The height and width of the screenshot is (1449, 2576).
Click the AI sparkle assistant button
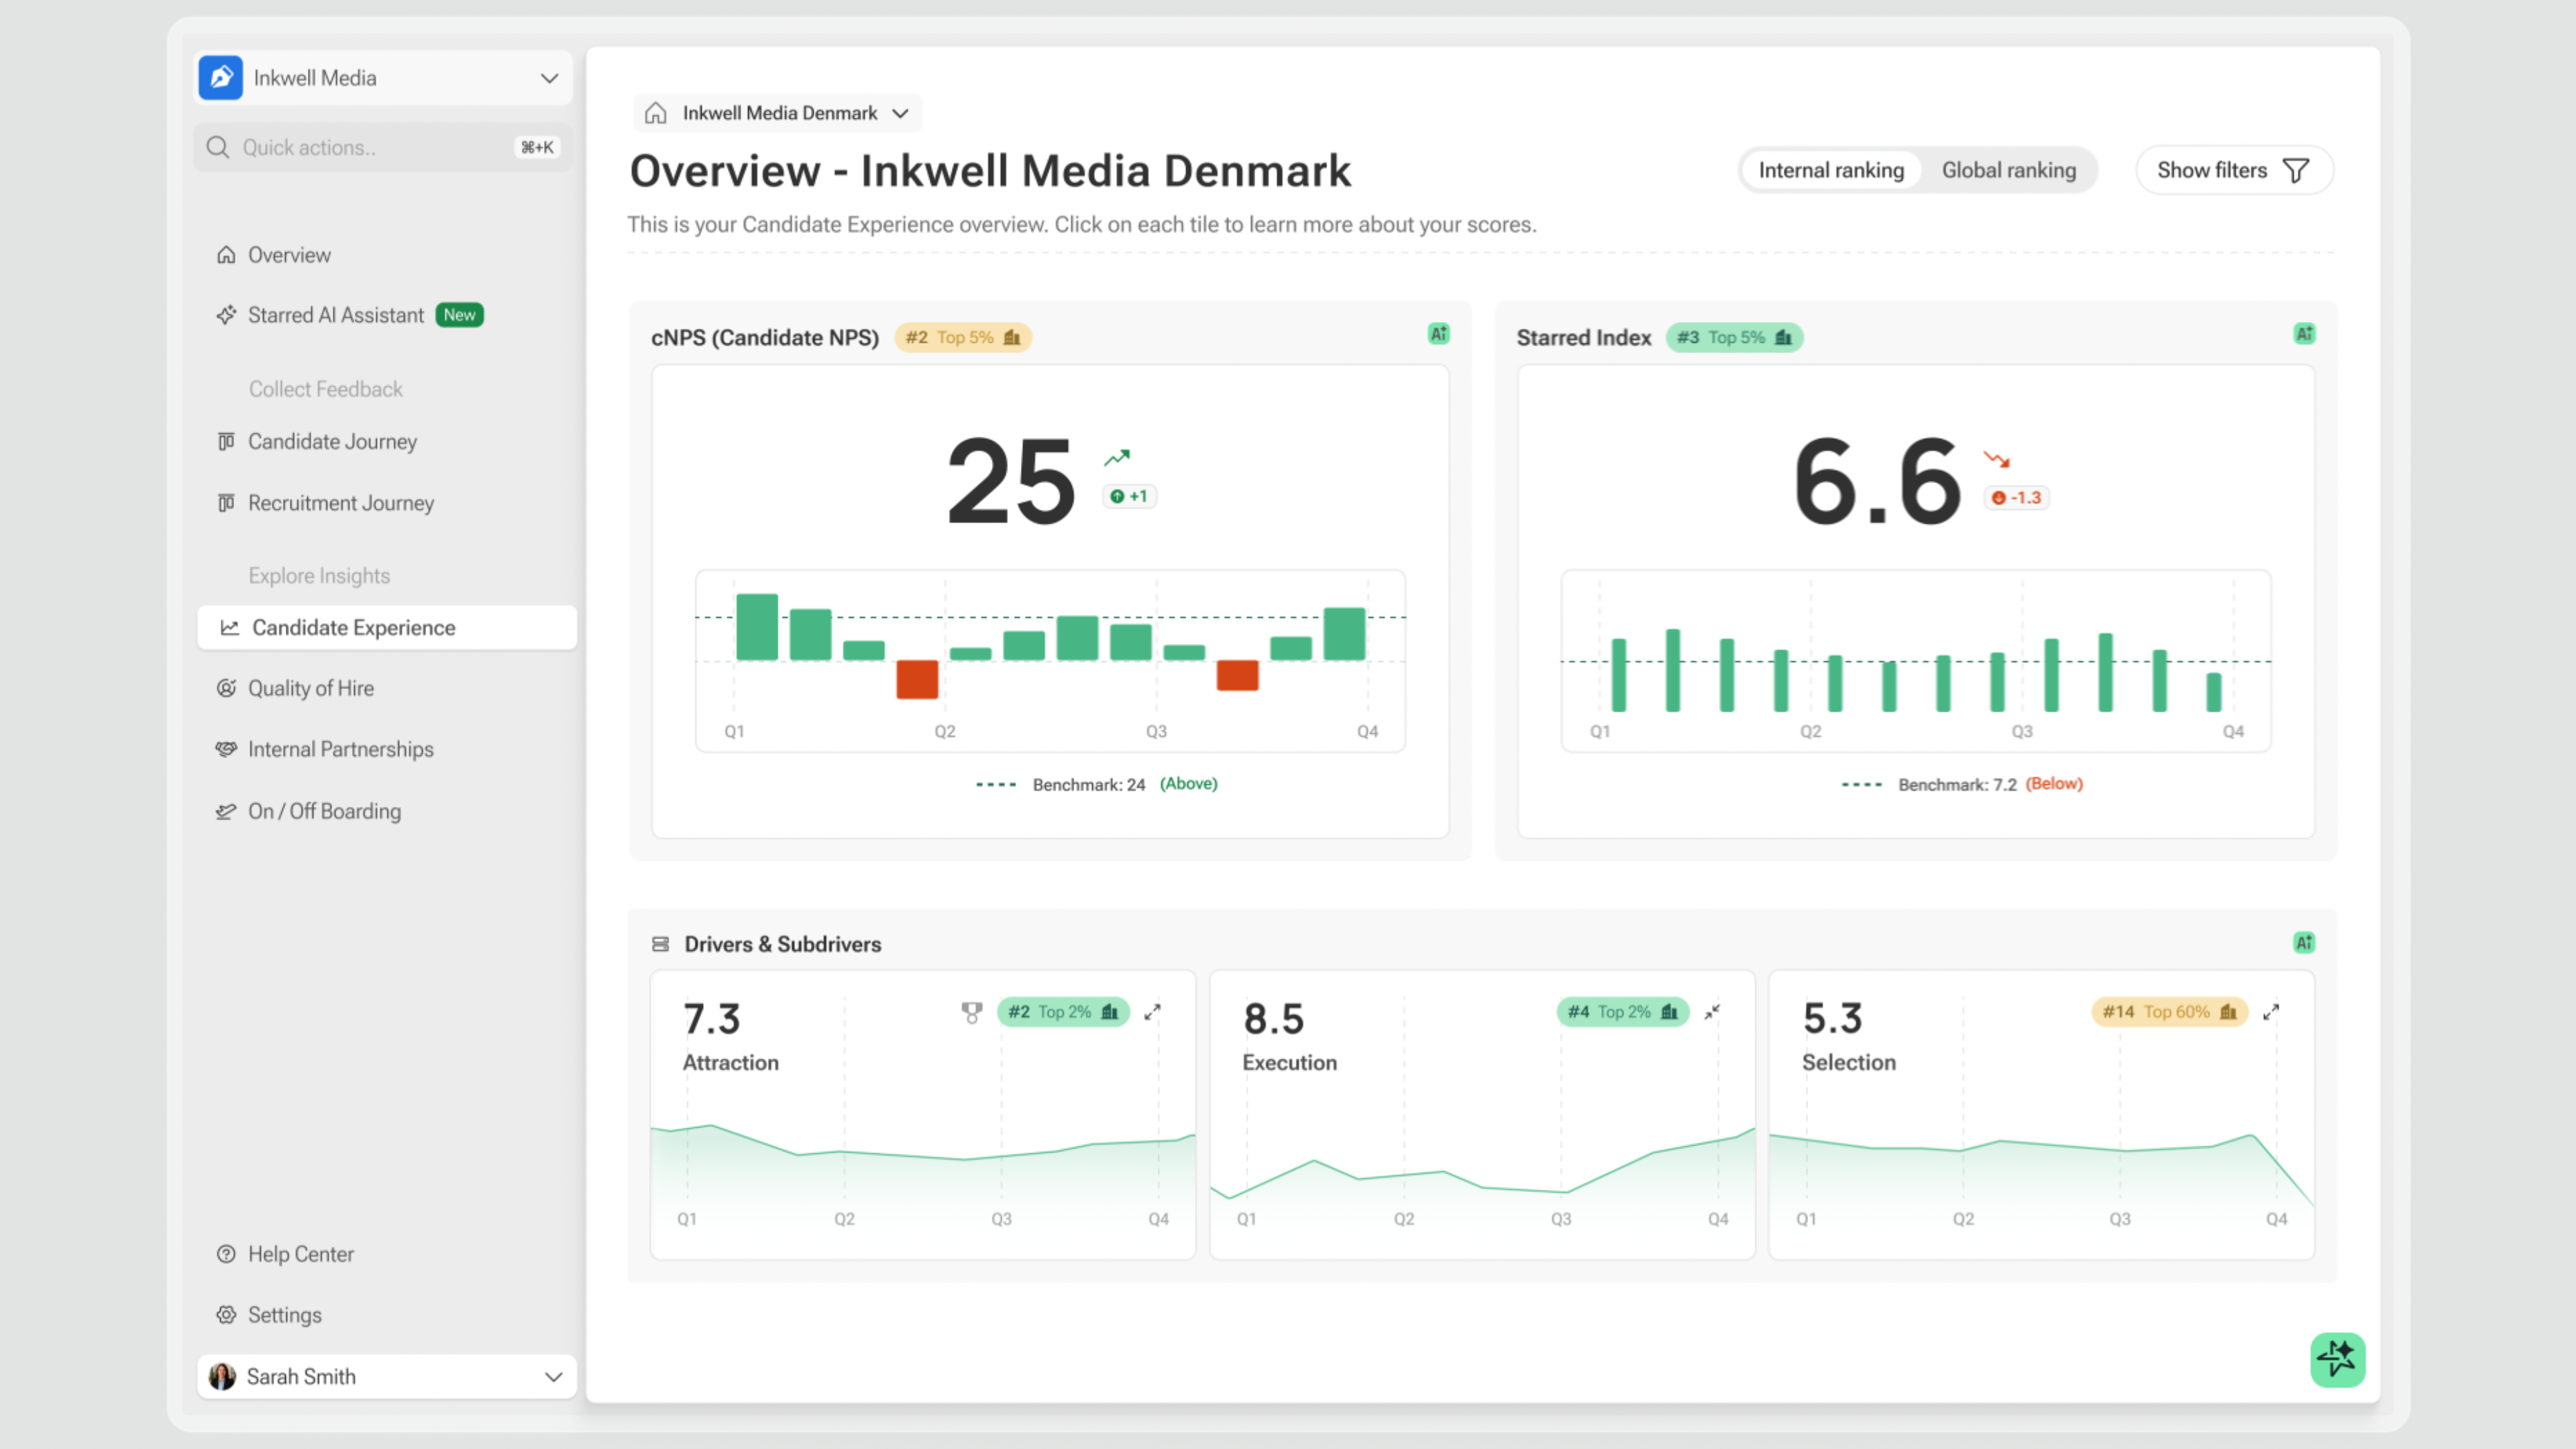point(2337,1359)
